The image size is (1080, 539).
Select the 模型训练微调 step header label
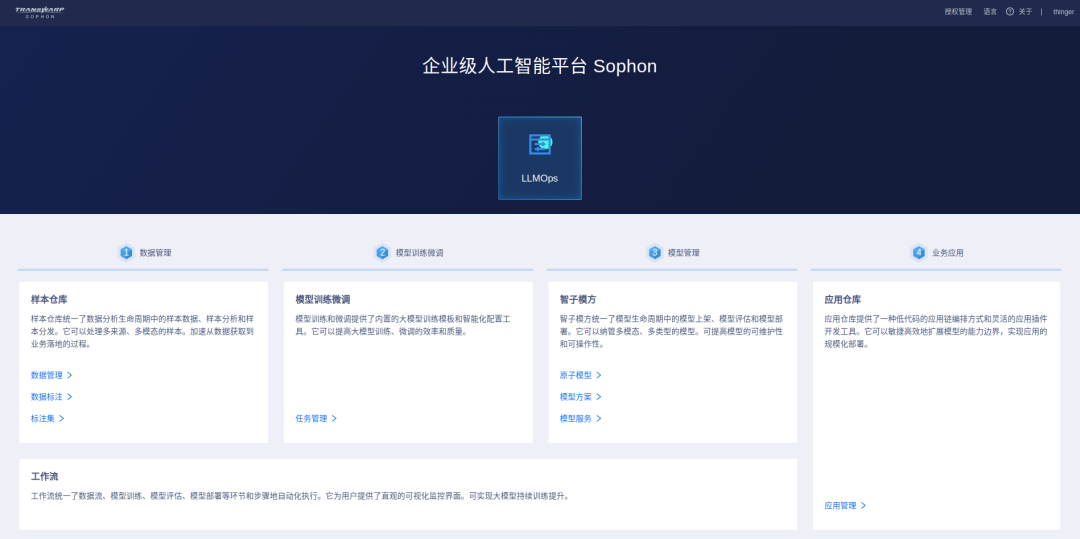pyautogui.click(x=419, y=253)
